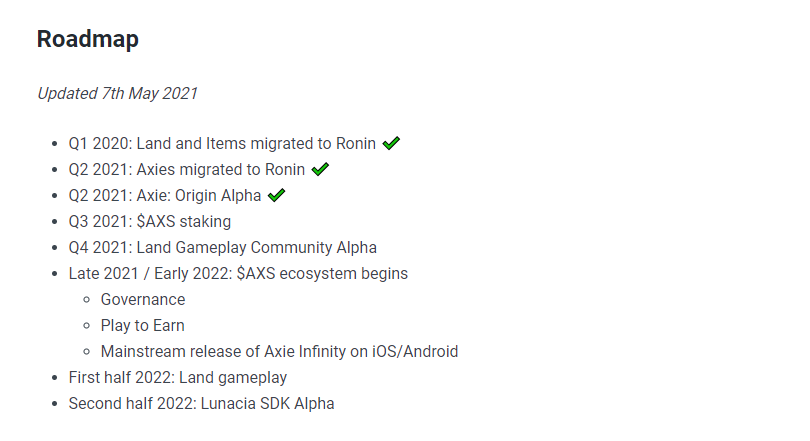Click Second half 2022: Lunacia SDK Alpha
This screenshot has width=810, height=441.
click(x=201, y=403)
